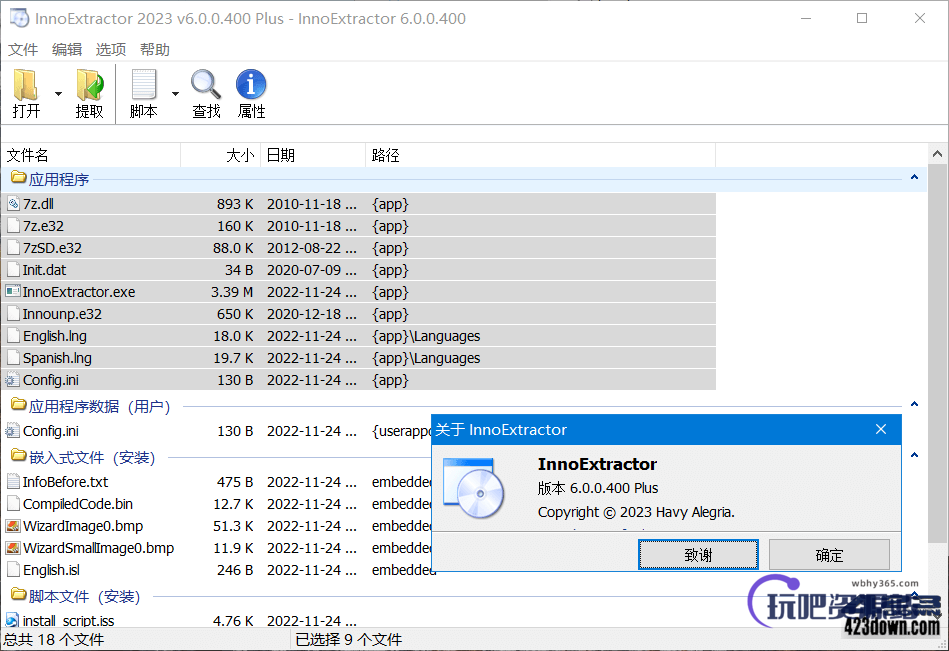Click the 提取 (Extract) toolbar icon
Image resolution: width=949 pixels, height=651 pixels.
pyautogui.click(x=90, y=85)
